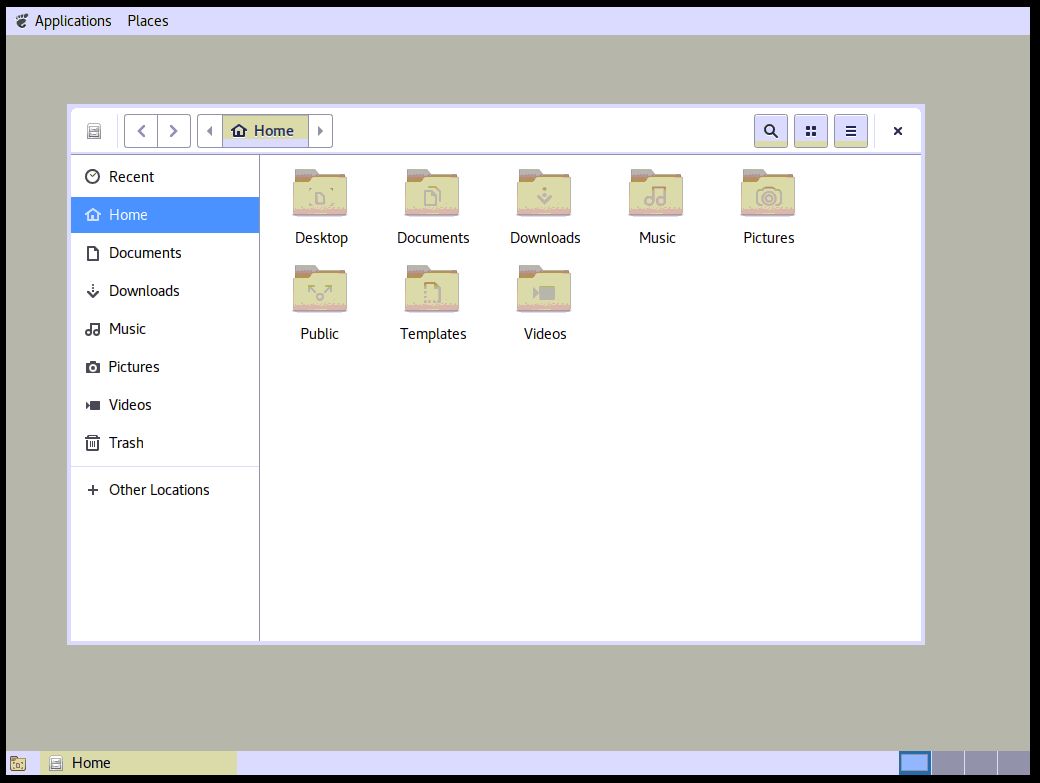Click the search magnifier button
Image resolution: width=1040 pixels, height=783 pixels.
click(x=771, y=131)
